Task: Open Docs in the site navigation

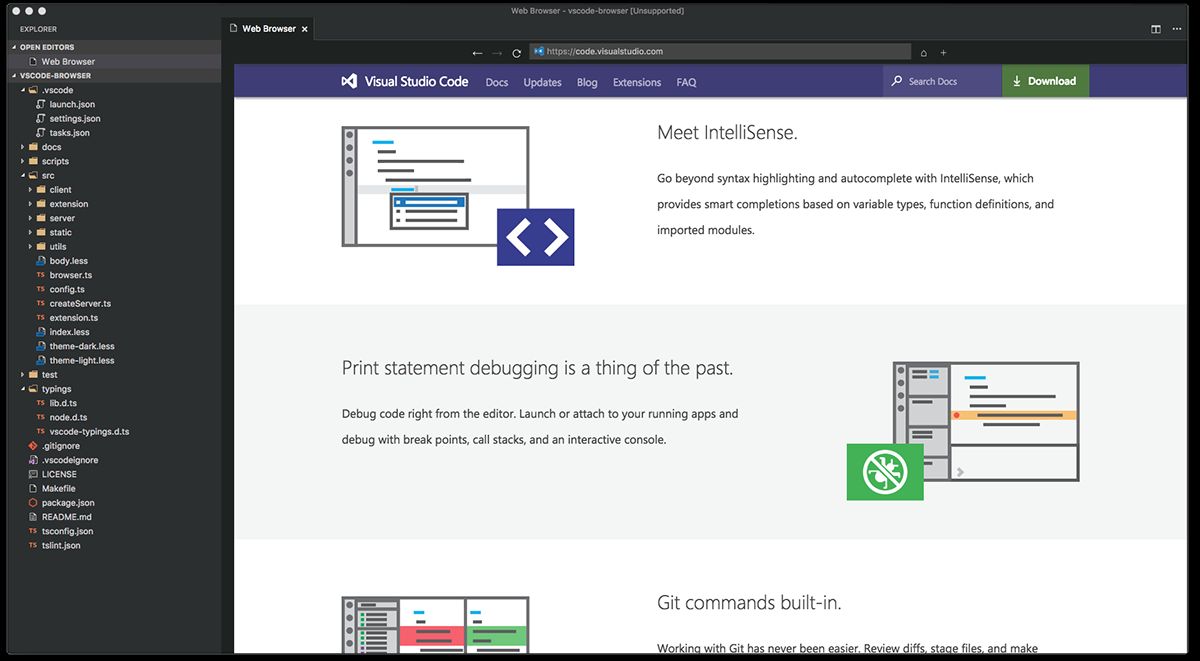Action: [497, 82]
